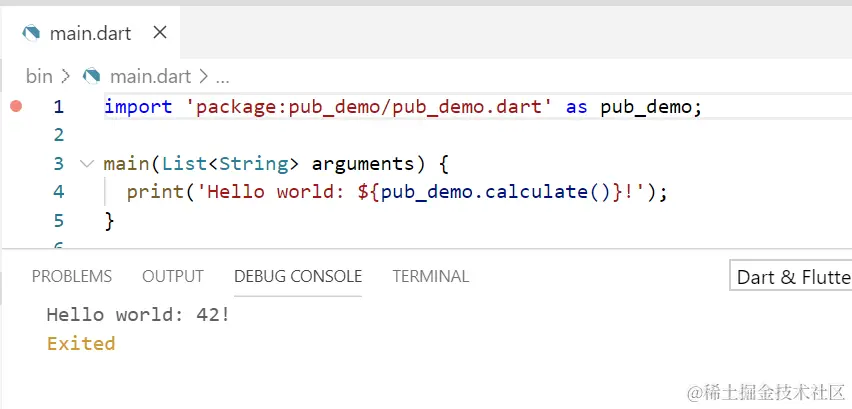
Task: Click the bin breadcrumb folder
Action: pos(39,77)
